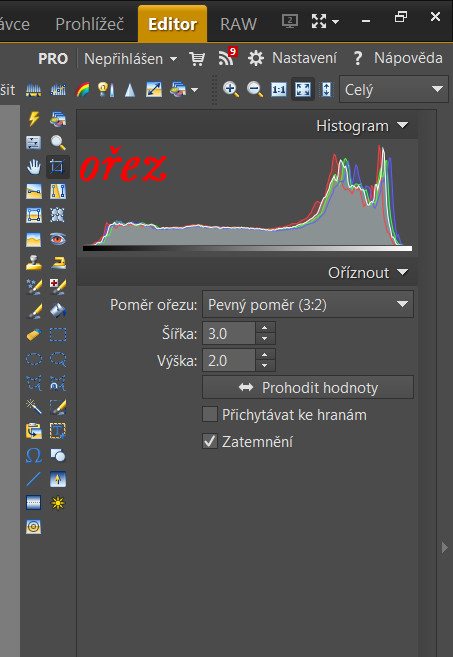This screenshot has width=453, height=657.
Task: Click the Prohodit hodnoty button
Action: (x=308, y=387)
